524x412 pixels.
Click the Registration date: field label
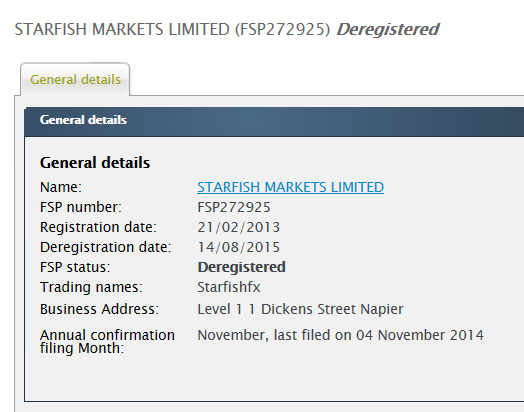(x=98, y=227)
